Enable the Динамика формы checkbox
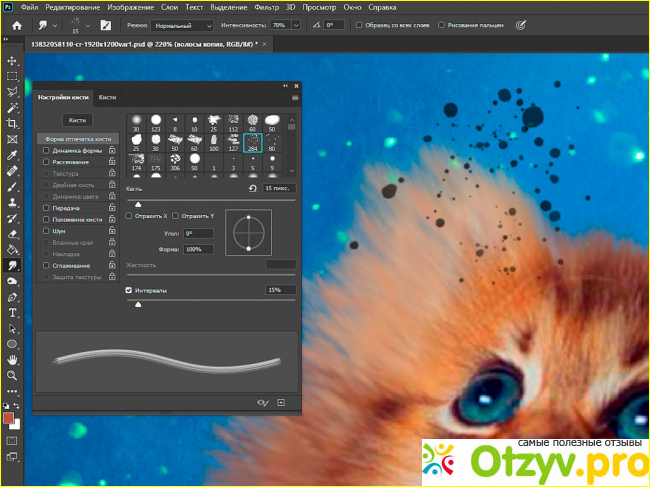Image resolution: width=650 pixels, height=487 pixels. pos(45,149)
